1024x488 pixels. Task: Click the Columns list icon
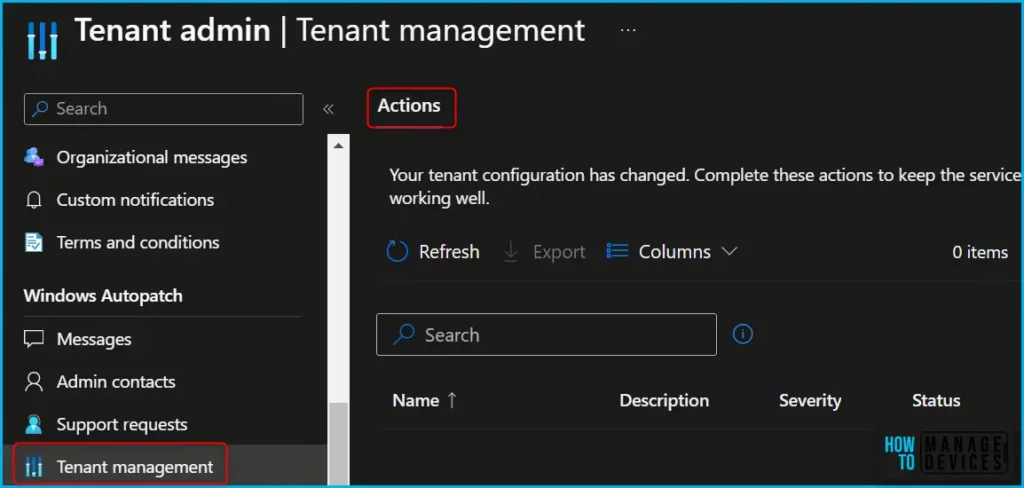[x=617, y=251]
